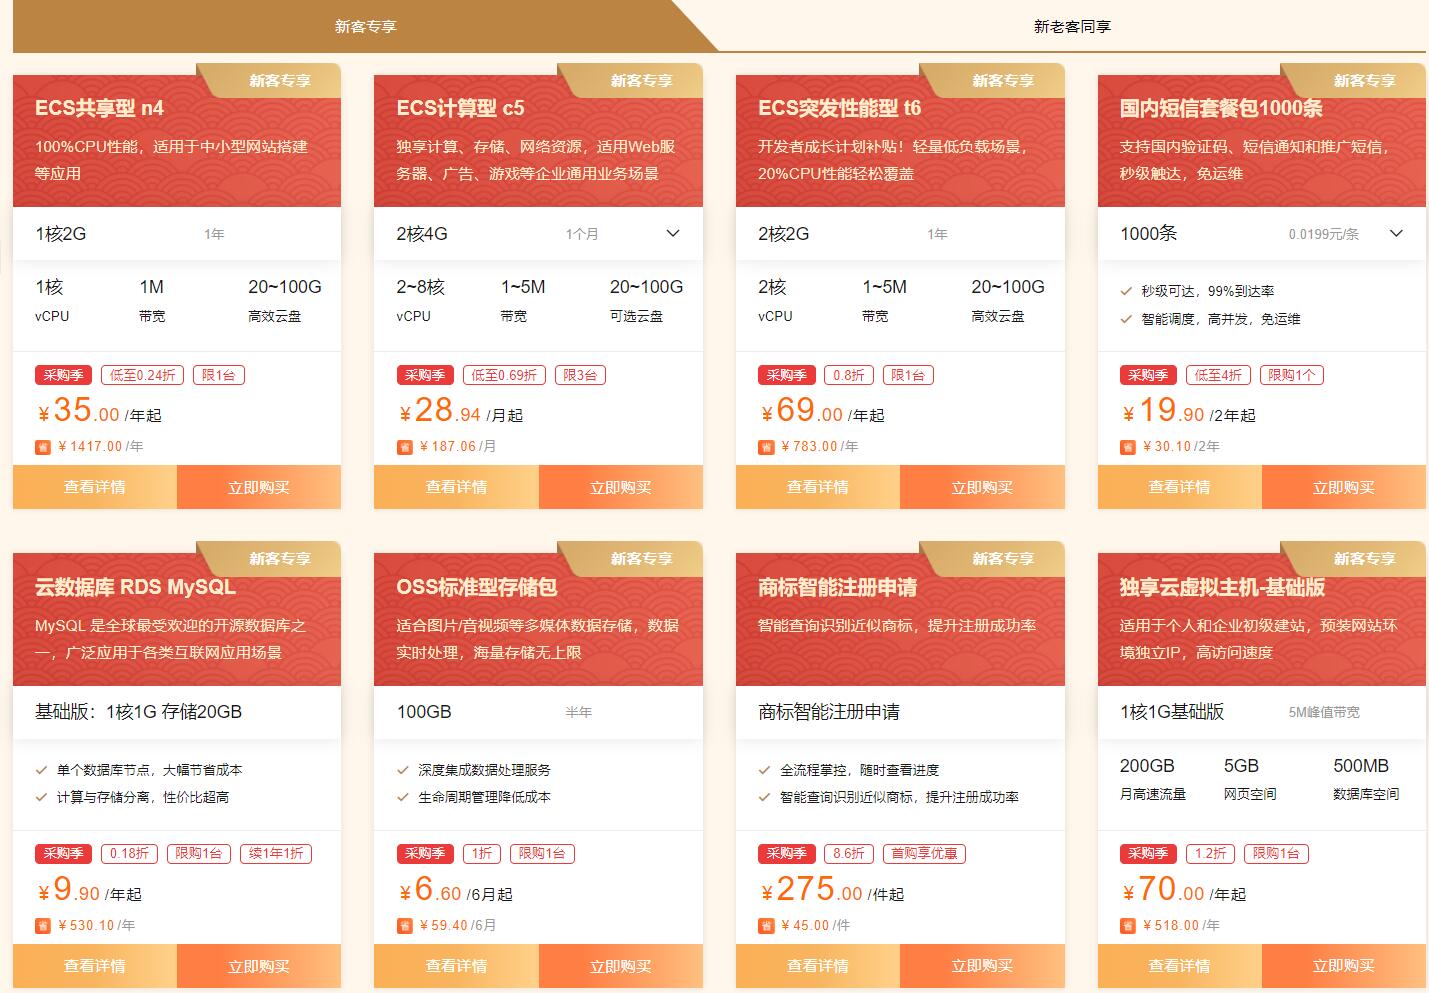The width and height of the screenshot is (1429, 993).
Task: Open 100GB spec selector for OSS标准型存储包
Action: click(x=538, y=712)
